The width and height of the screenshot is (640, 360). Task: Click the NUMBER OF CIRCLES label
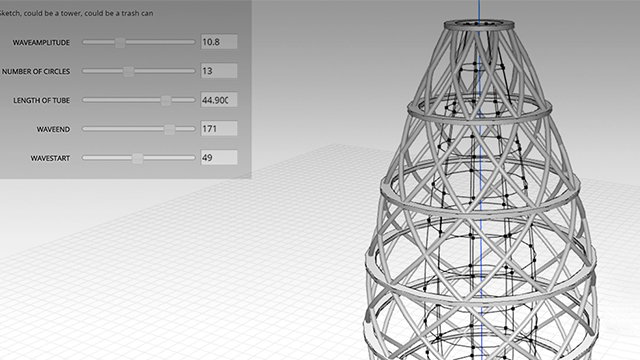click(36, 71)
